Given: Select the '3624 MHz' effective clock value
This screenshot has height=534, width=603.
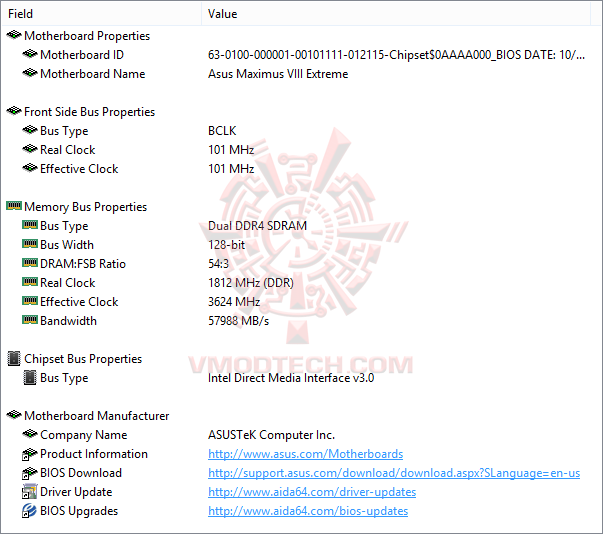Looking at the screenshot, I should (x=234, y=302).
